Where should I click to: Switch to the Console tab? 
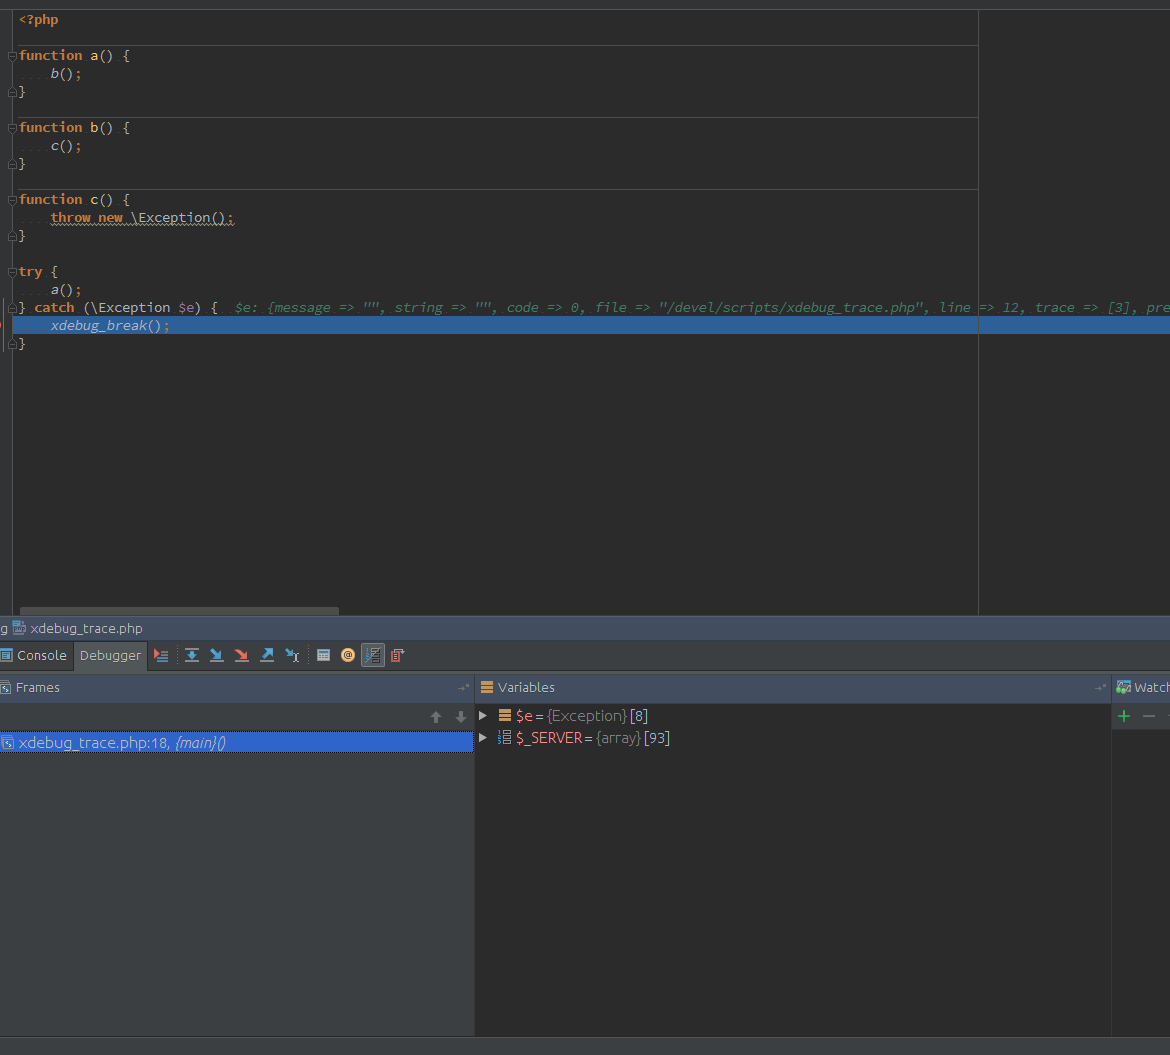coord(34,656)
